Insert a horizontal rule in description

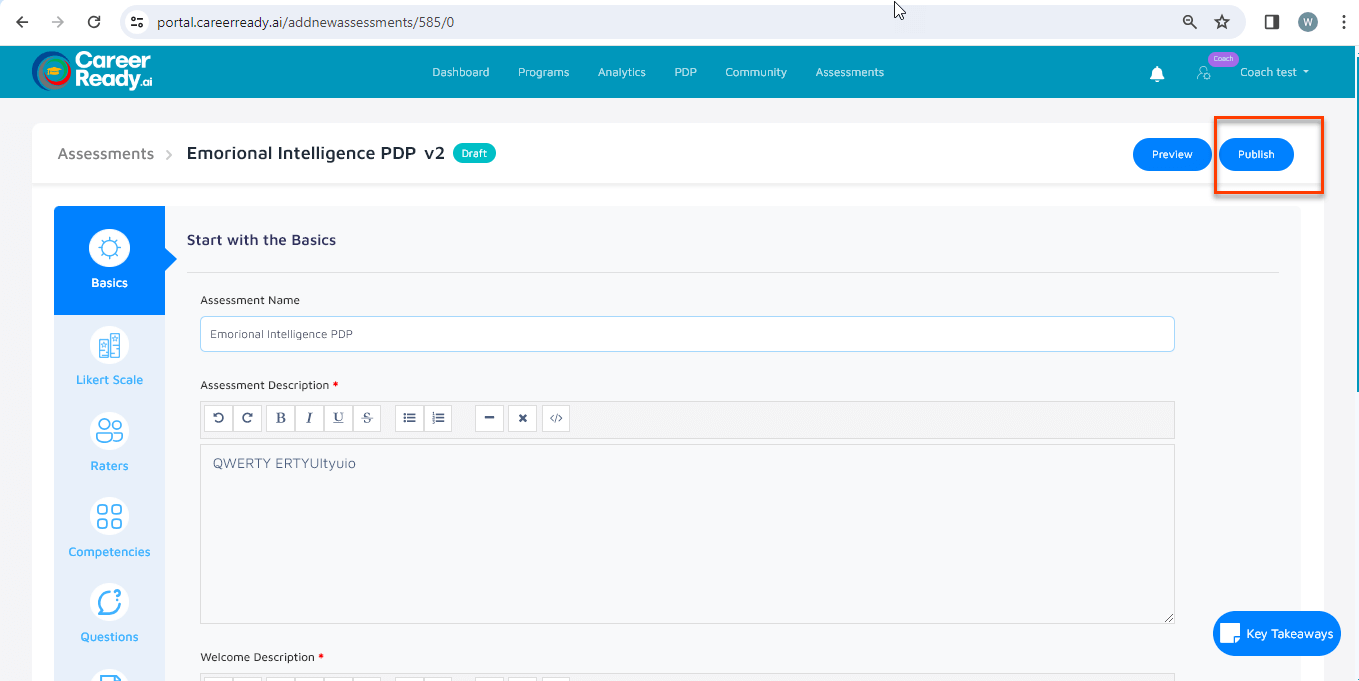click(x=488, y=418)
